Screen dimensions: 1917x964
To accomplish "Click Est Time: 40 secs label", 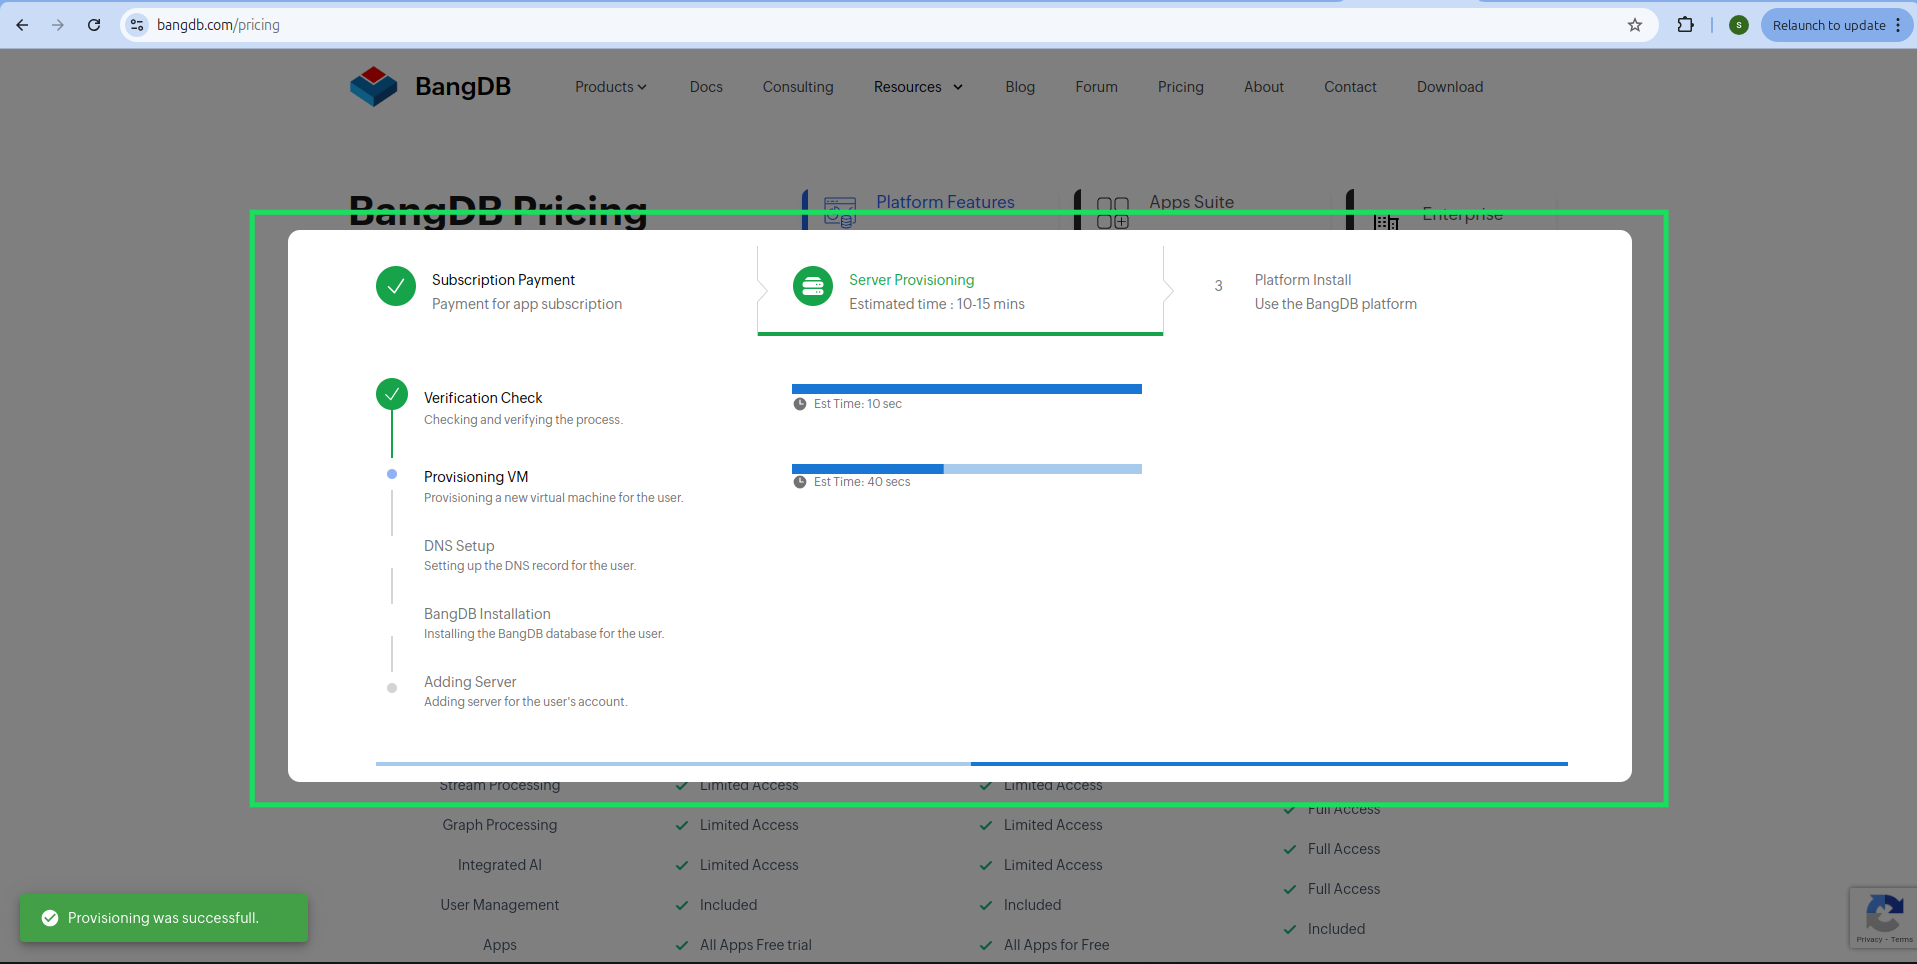I will pos(862,482).
